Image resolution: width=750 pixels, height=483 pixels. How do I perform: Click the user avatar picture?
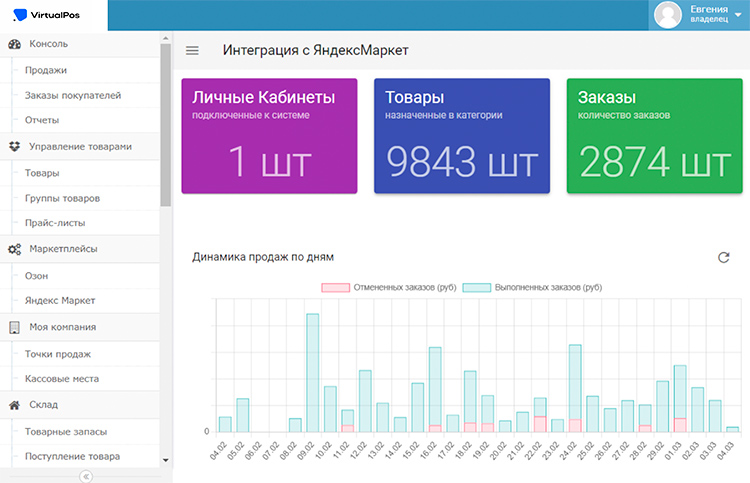[668, 14]
